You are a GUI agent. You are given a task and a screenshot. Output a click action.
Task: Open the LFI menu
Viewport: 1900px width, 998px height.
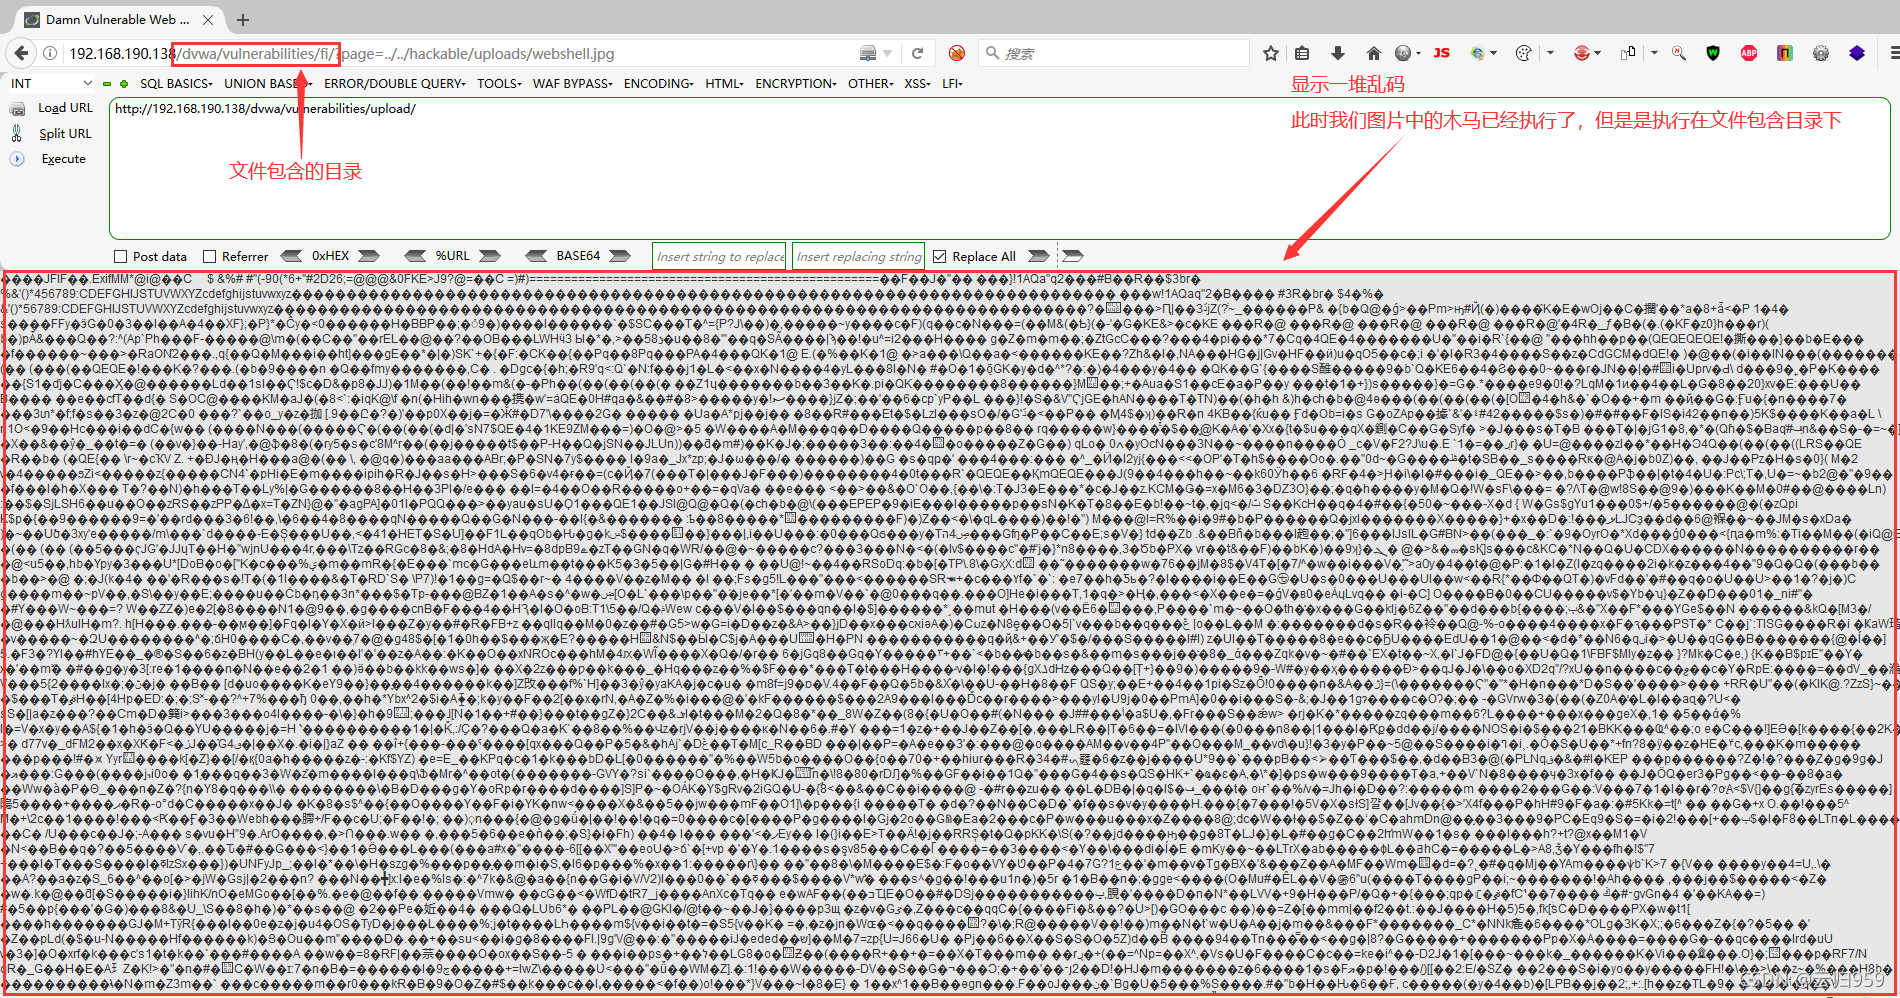click(952, 84)
